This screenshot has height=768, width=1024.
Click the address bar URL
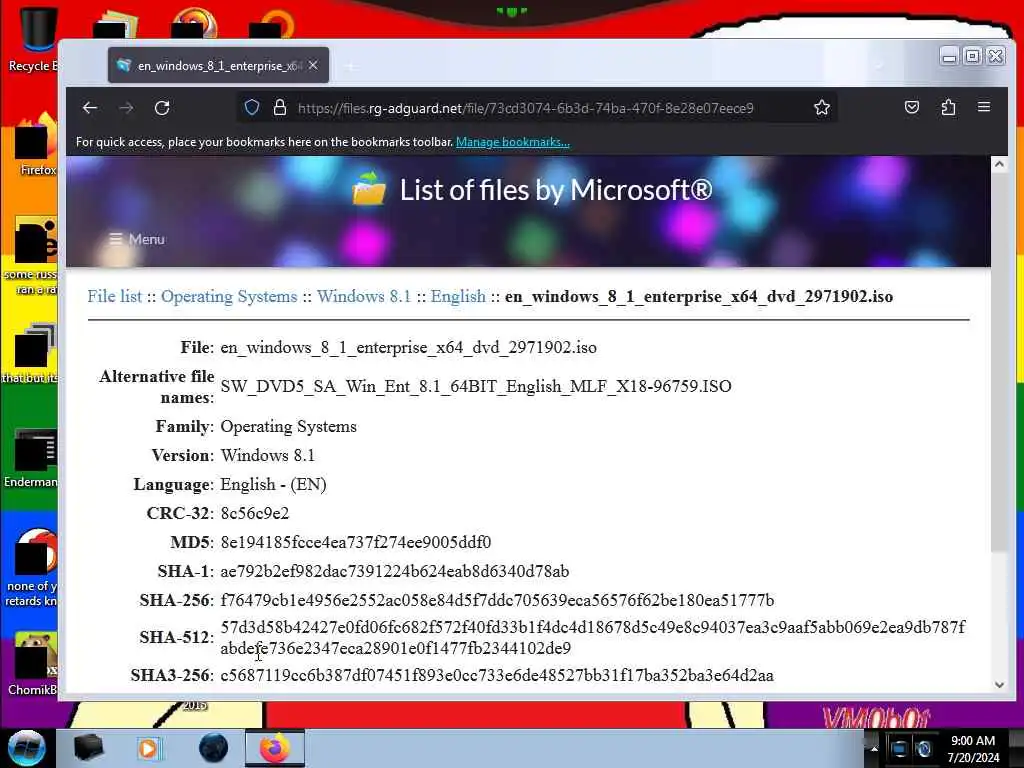526,108
